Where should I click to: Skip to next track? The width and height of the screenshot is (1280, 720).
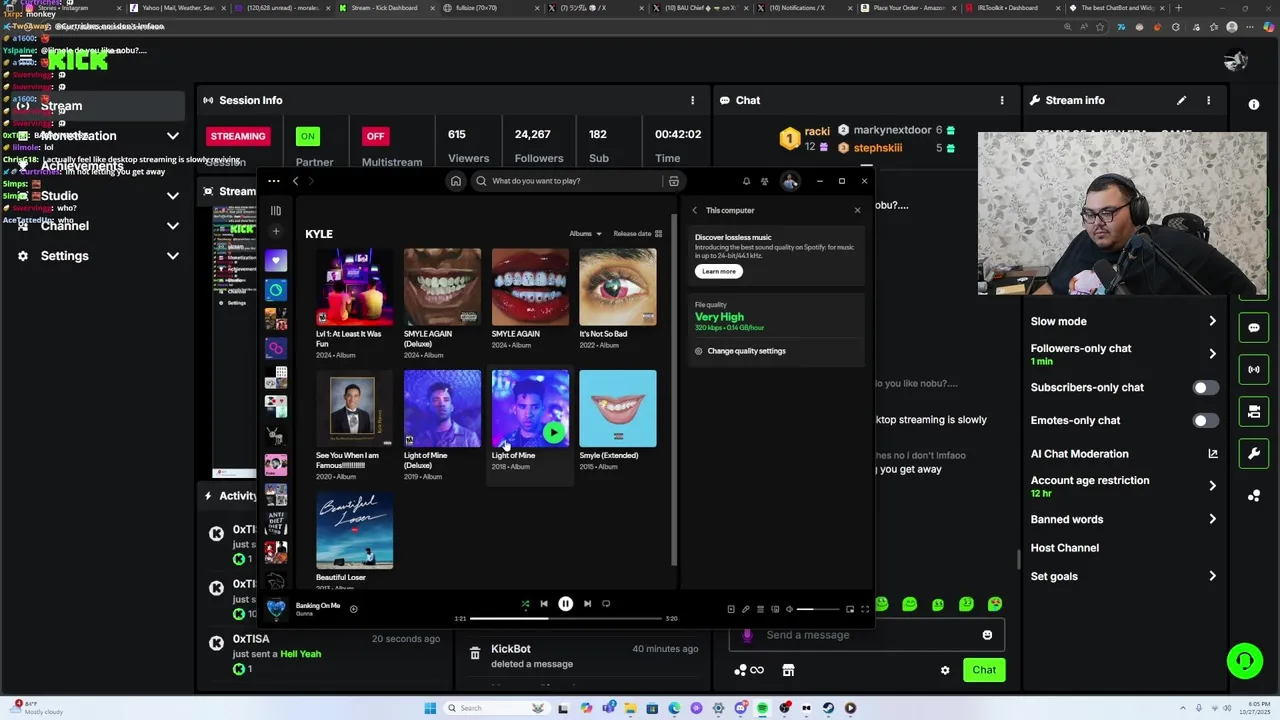[x=587, y=604]
